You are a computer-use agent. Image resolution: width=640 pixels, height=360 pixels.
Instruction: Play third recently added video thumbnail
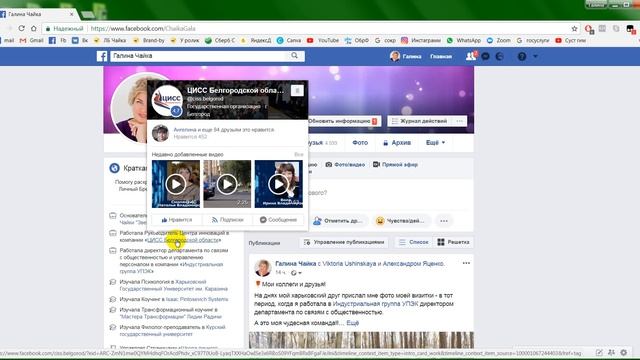(x=279, y=184)
